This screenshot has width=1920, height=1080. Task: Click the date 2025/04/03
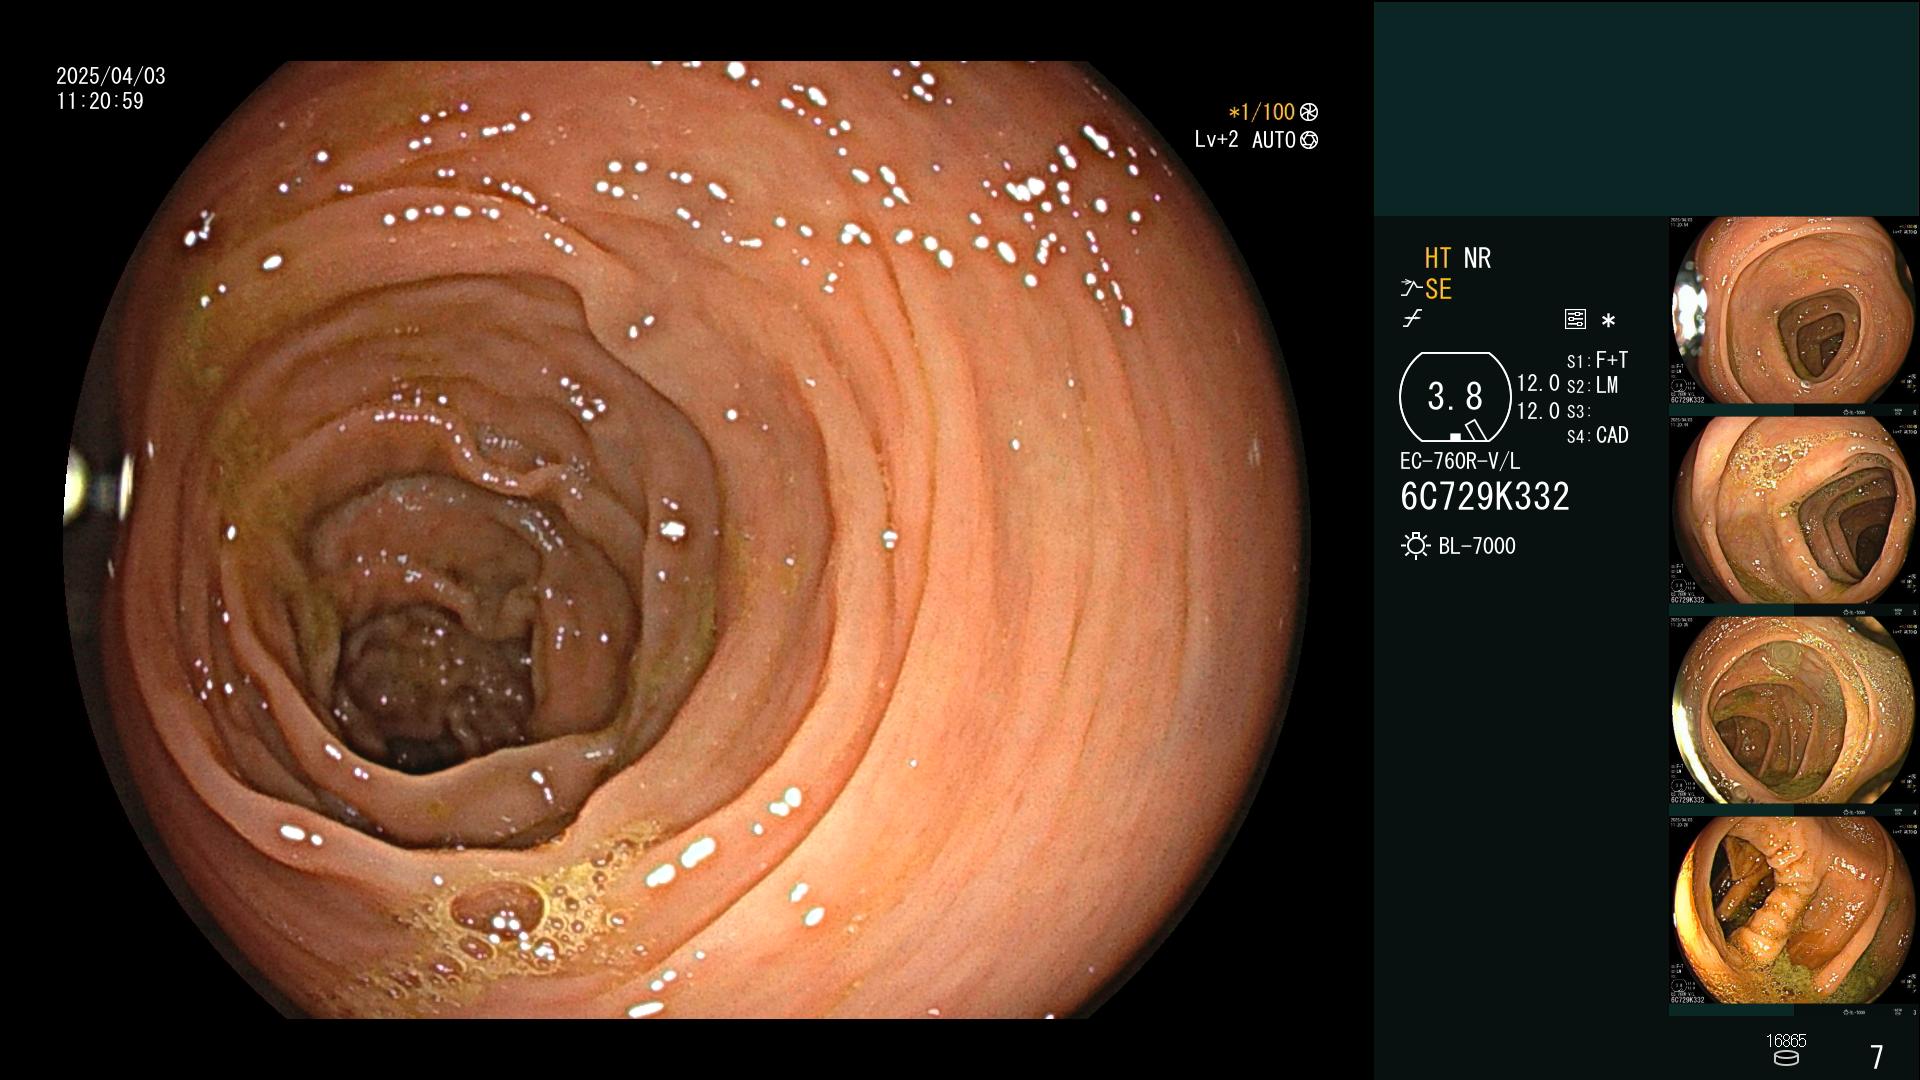coord(111,76)
